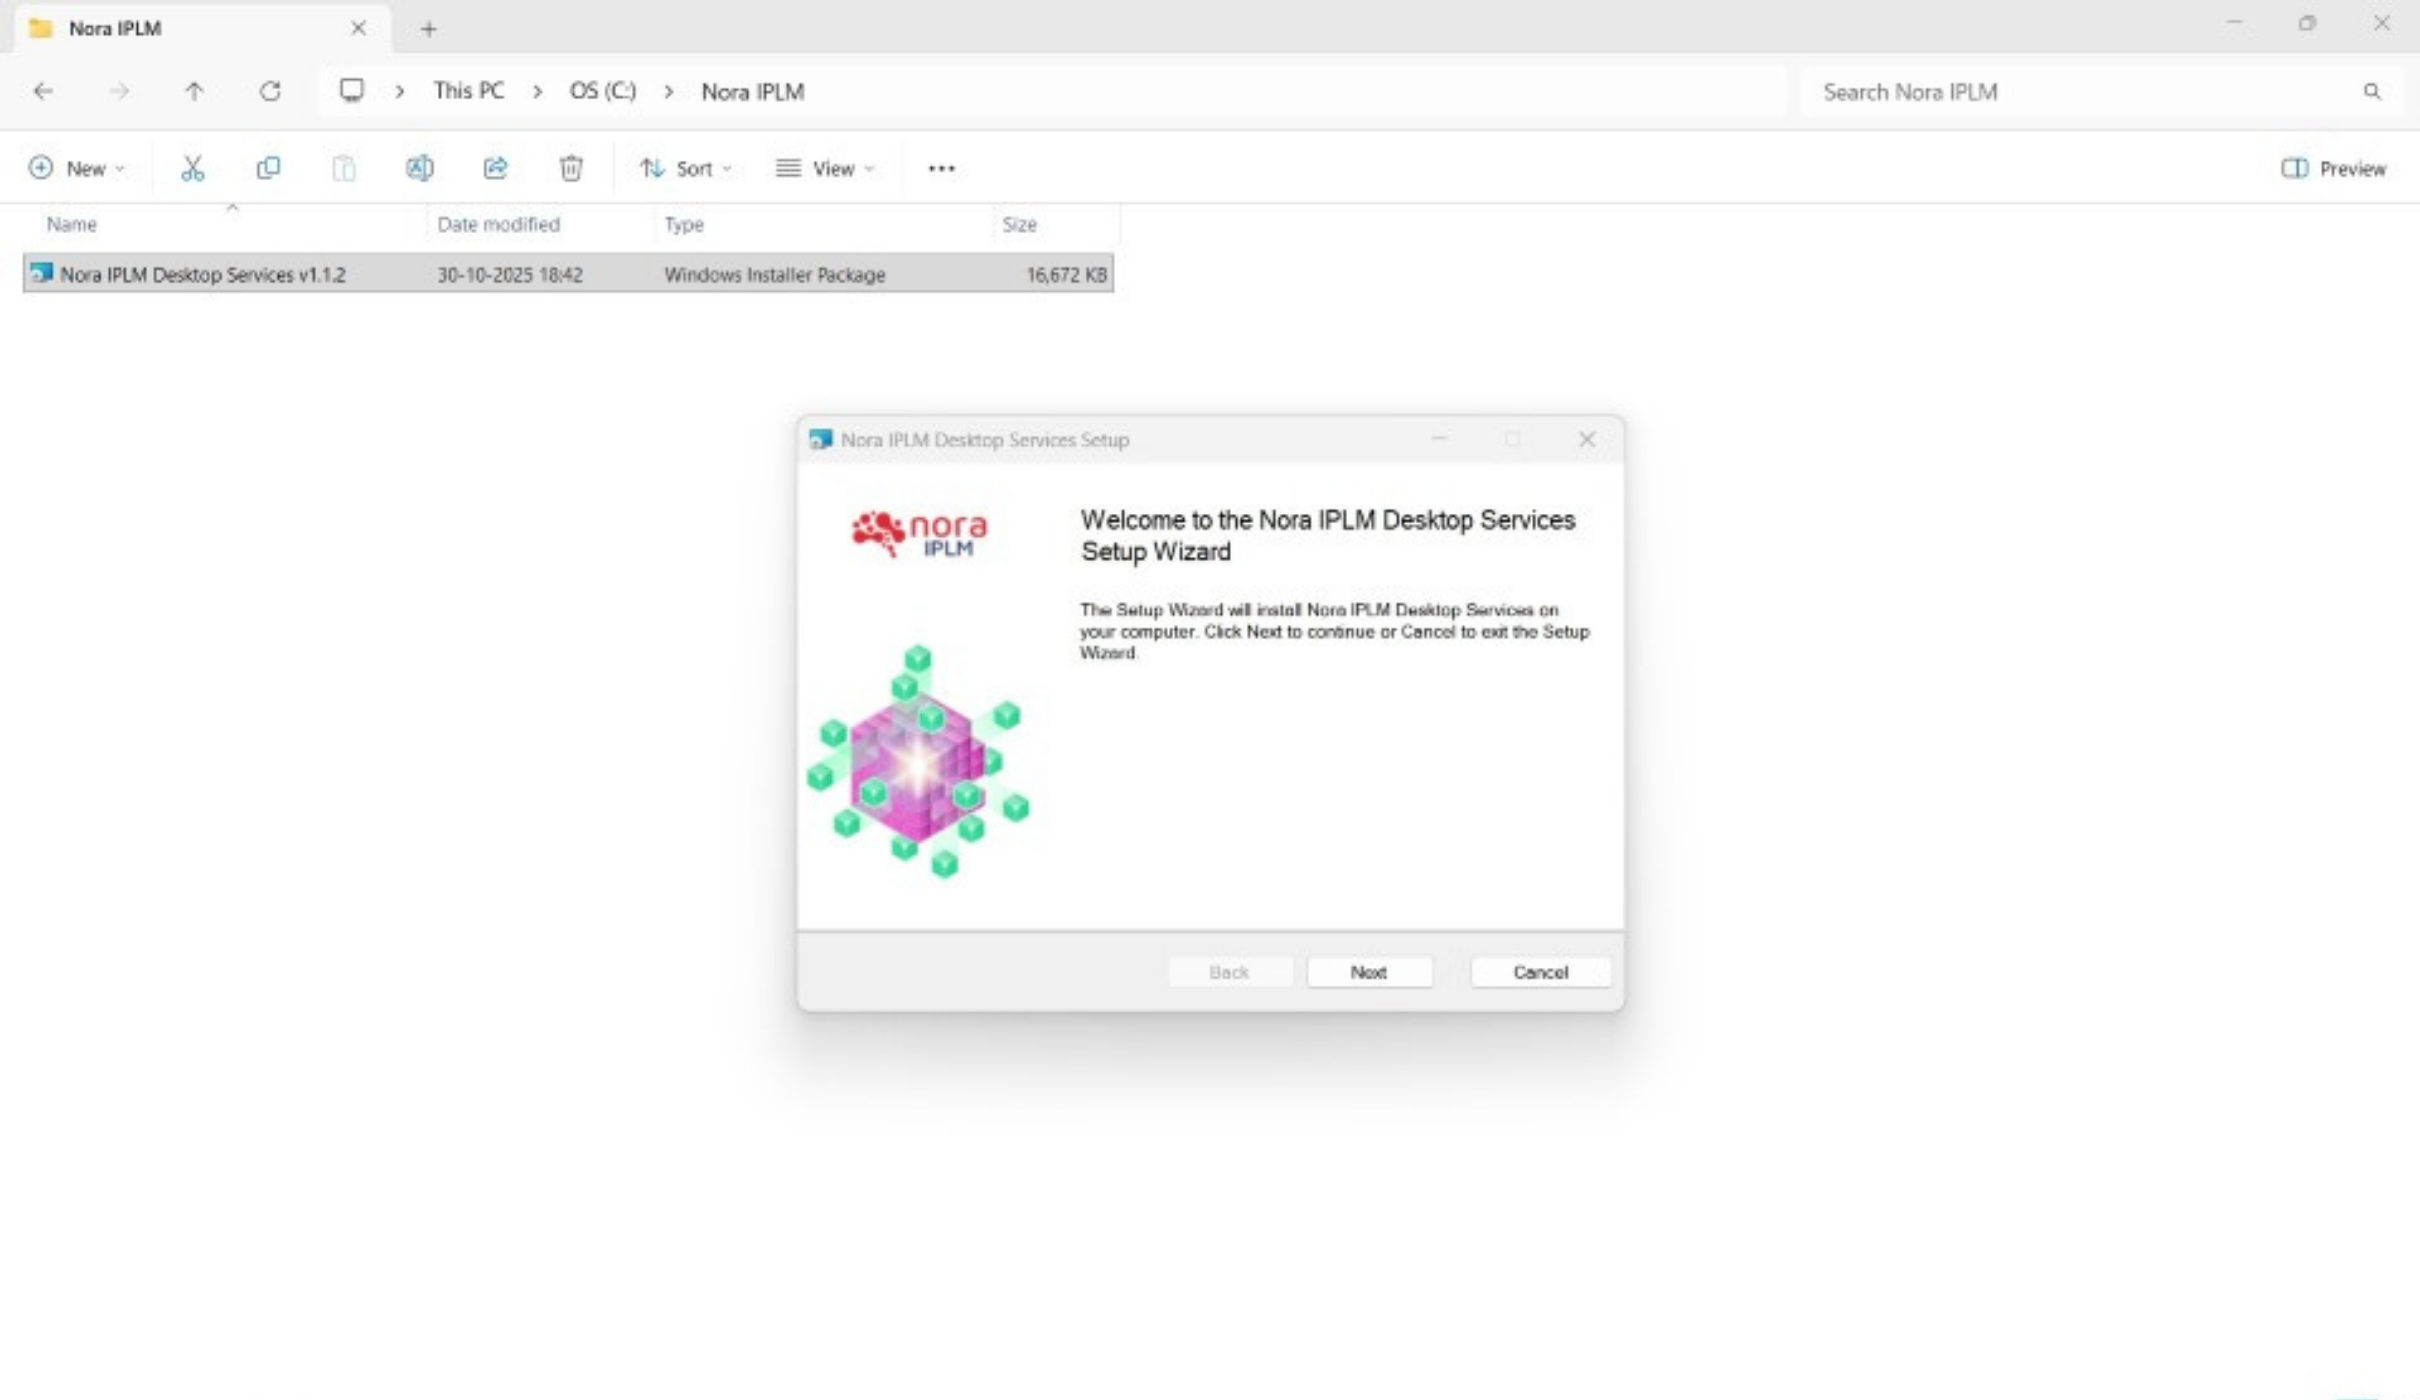This screenshot has height=1400, width=2420.
Task: Click the search magnifier icon
Action: [2371, 92]
